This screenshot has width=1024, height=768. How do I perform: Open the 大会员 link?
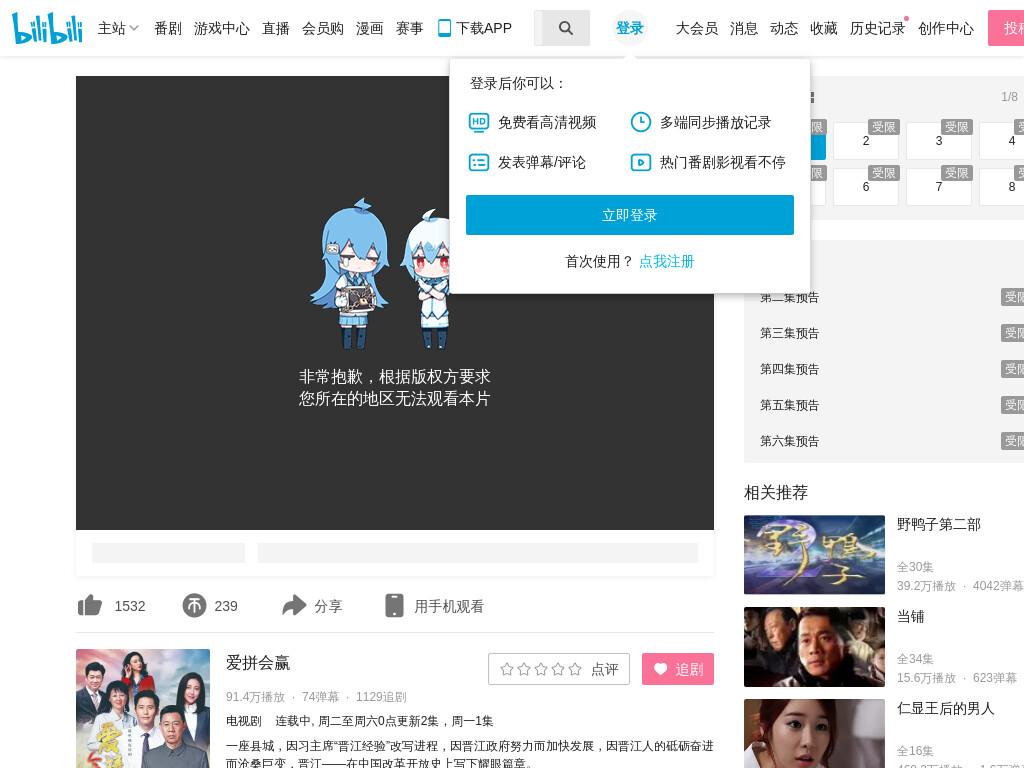(x=697, y=28)
